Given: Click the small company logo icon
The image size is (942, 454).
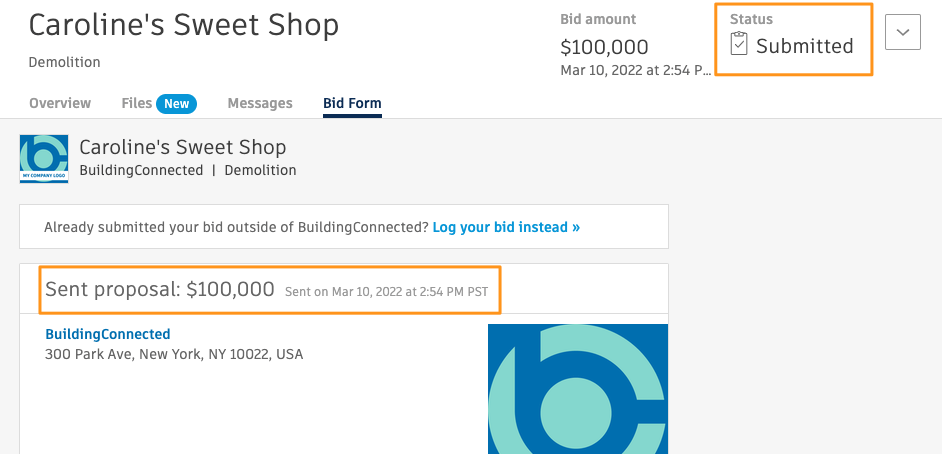Looking at the screenshot, I should coord(44,158).
